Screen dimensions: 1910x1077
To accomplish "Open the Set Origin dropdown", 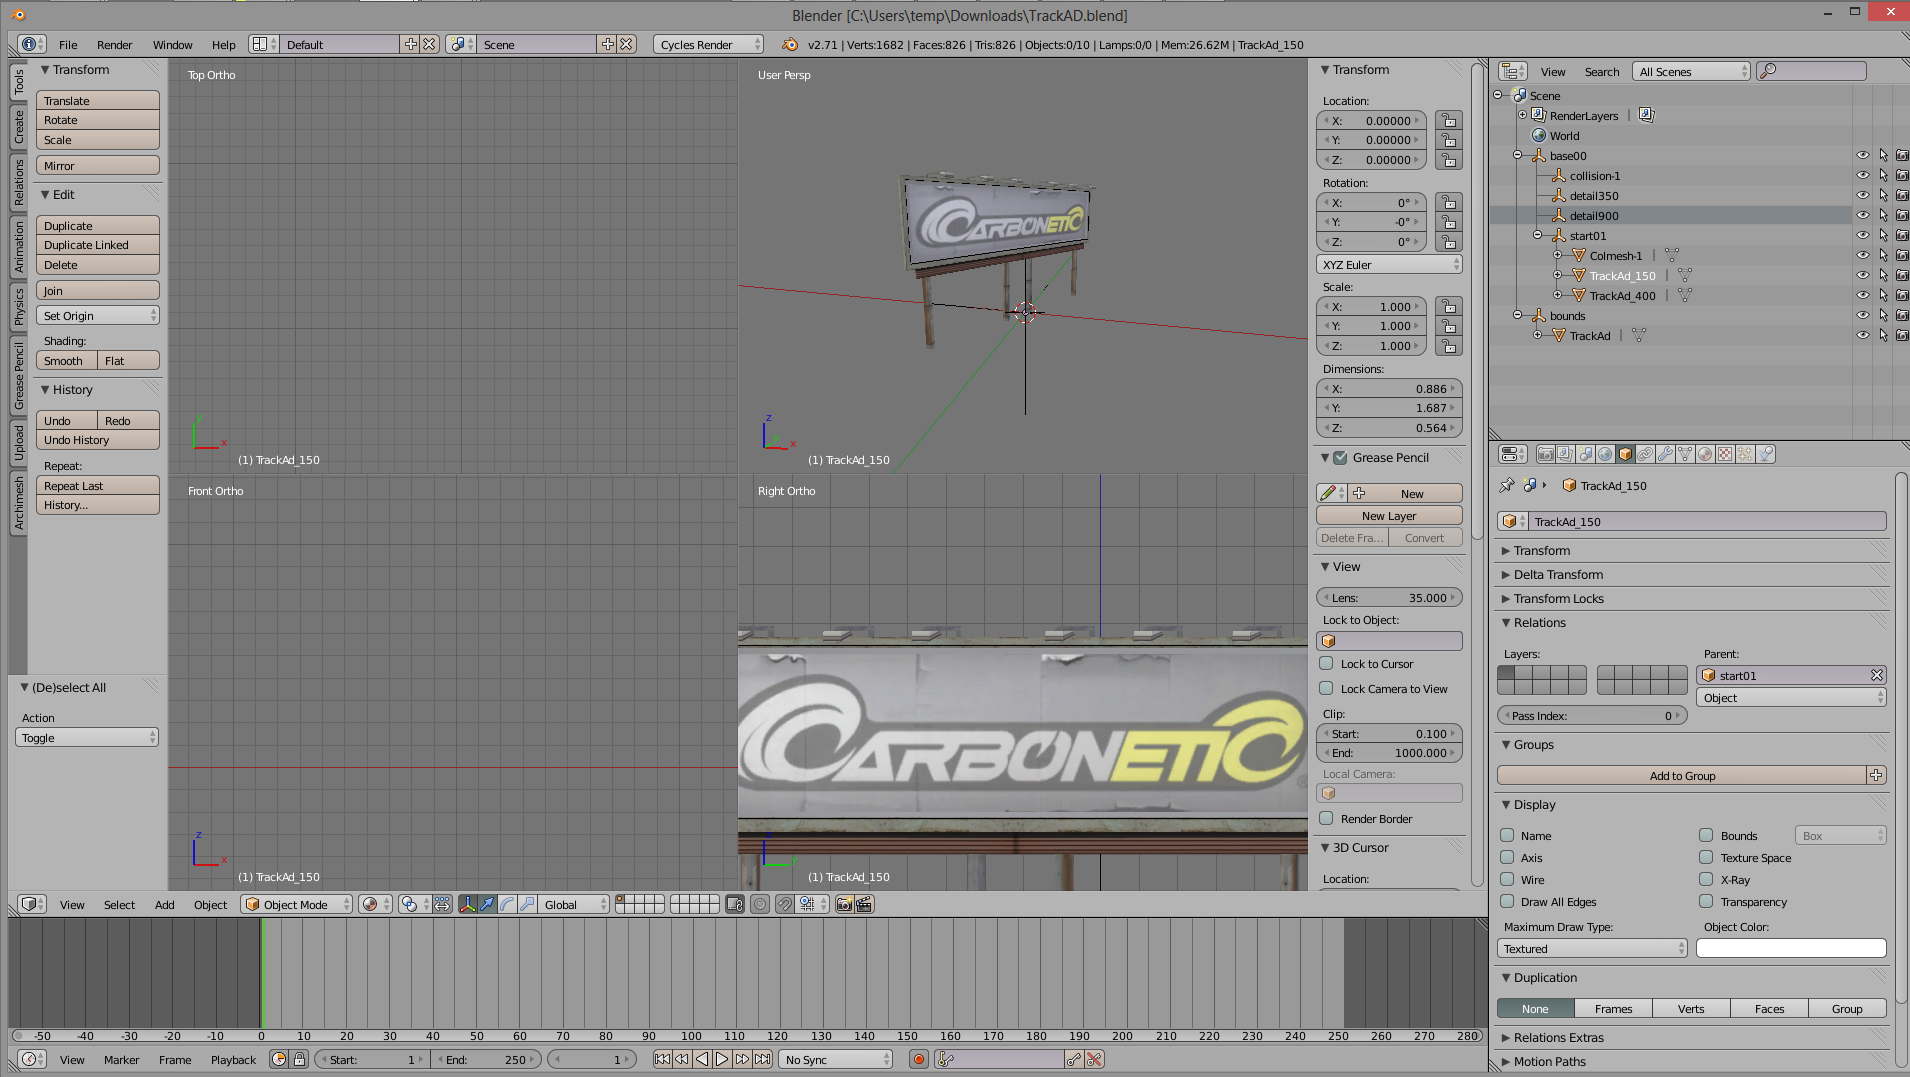I will click(x=98, y=315).
